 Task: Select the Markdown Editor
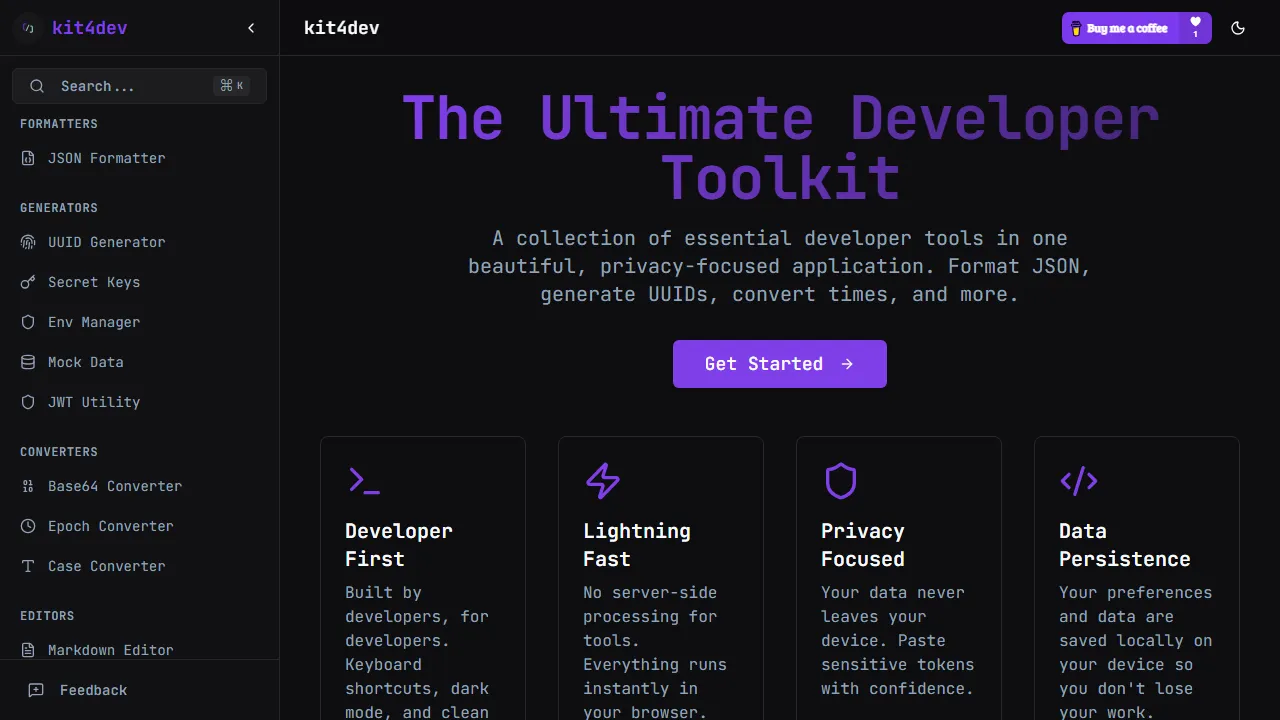click(x=110, y=650)
